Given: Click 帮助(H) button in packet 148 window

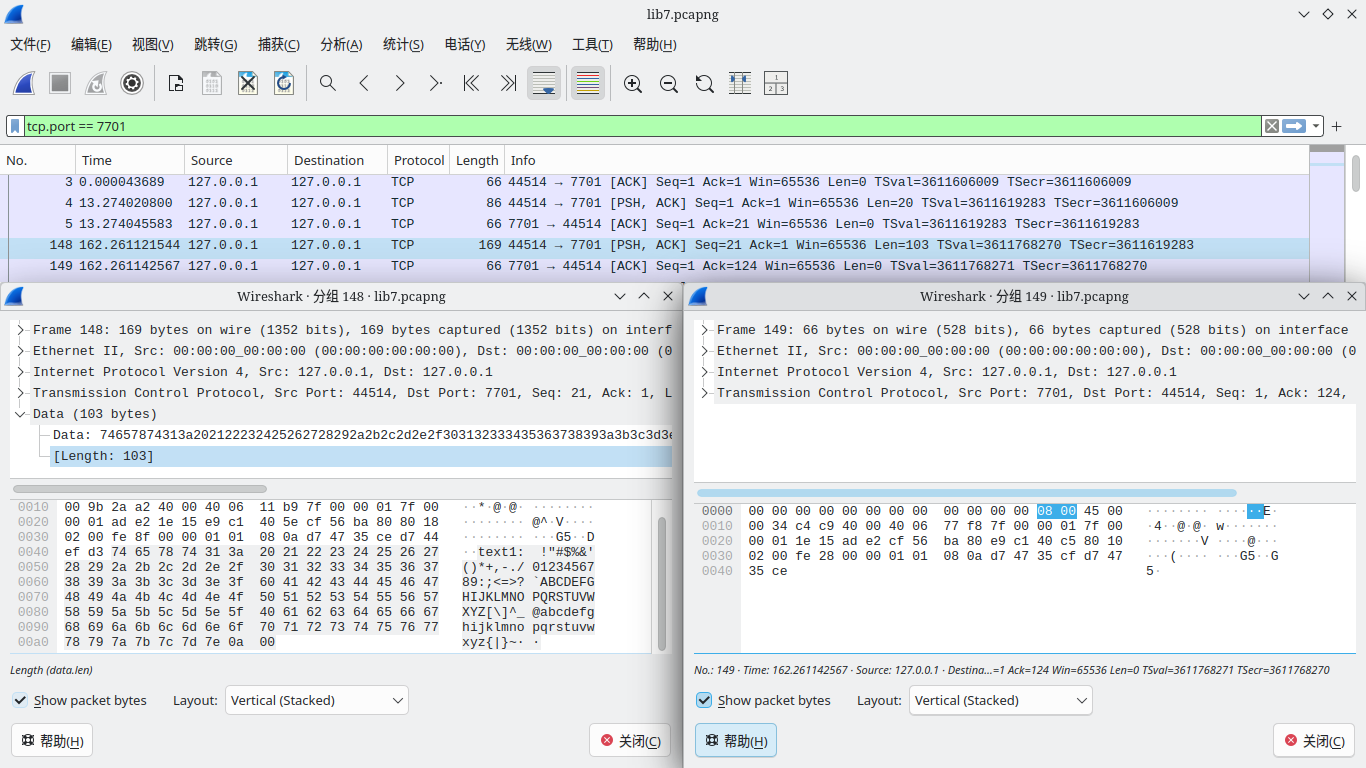Looking at the screenshot, I should (x=52, y=741).
